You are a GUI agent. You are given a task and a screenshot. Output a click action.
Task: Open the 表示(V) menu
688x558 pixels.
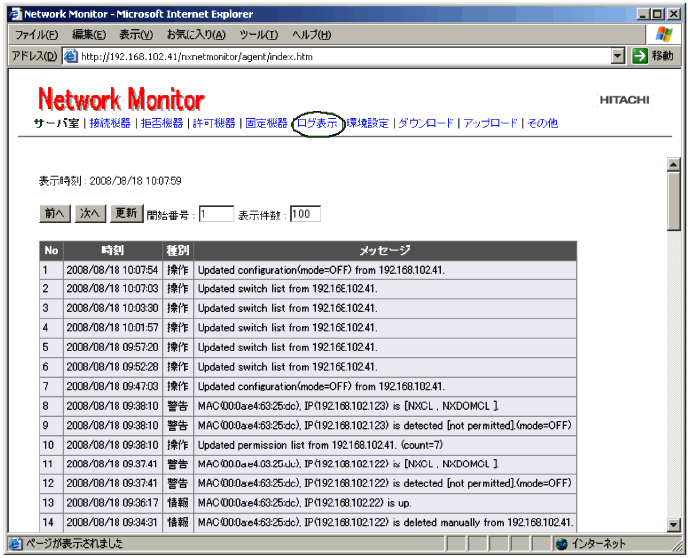point(136,35)
